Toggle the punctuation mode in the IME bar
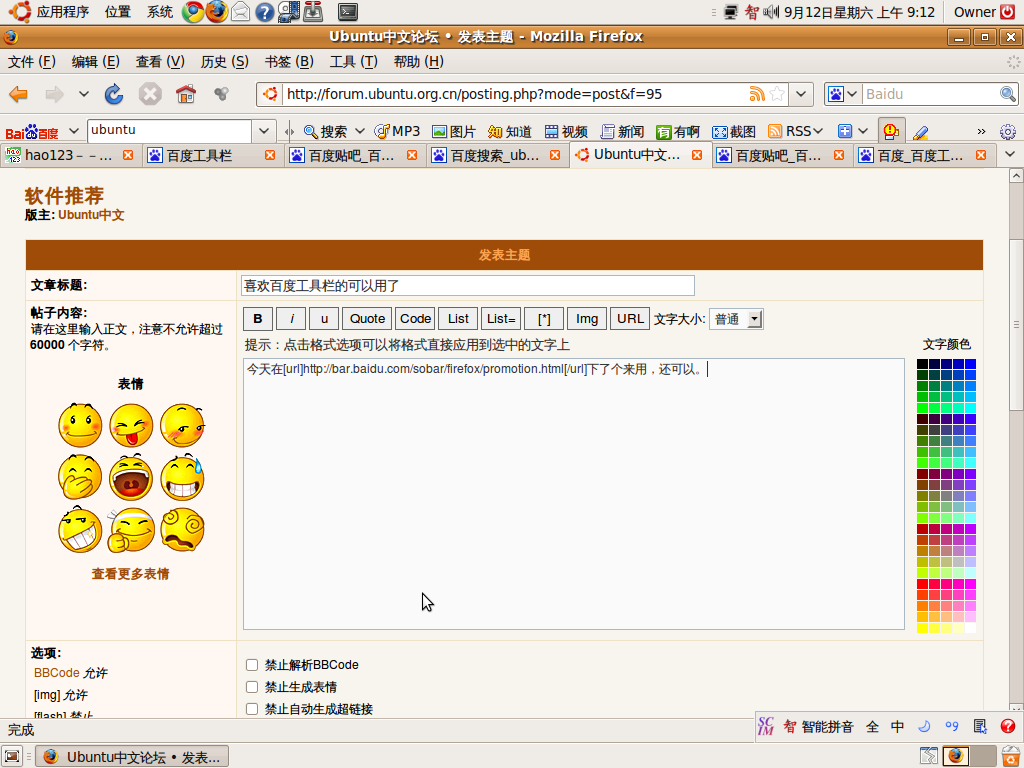 click(x=952, y=726)
